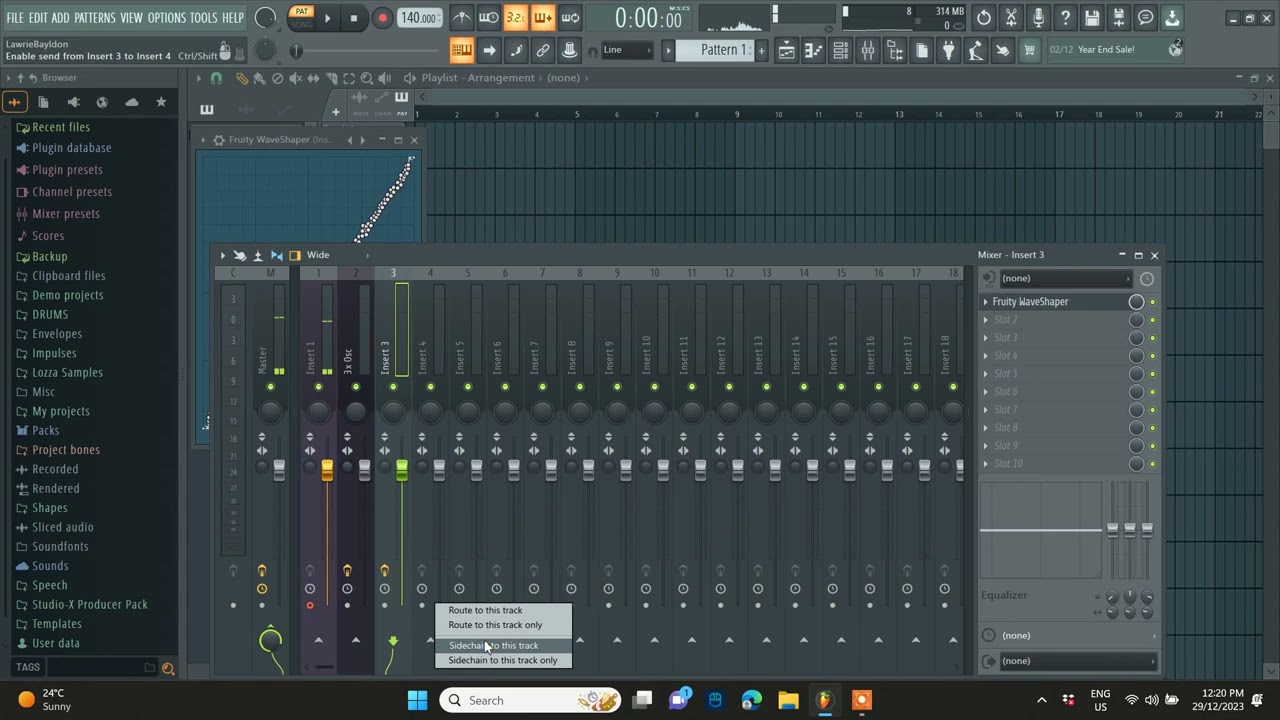Choose 'Route to this track only'
1280x720 pixels.
[495, 625]
